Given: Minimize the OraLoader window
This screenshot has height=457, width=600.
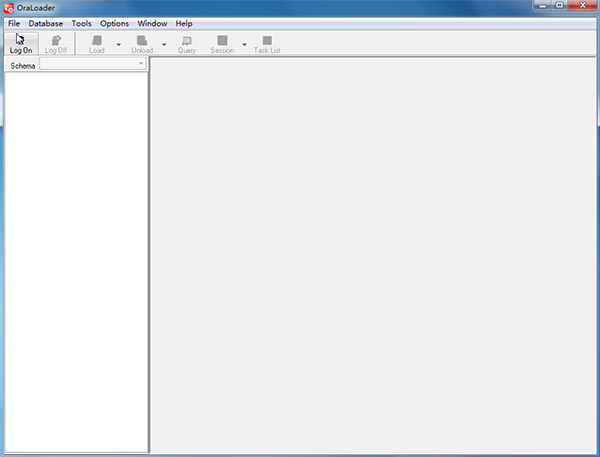Looking at the screenshot, I should (542, 5).
